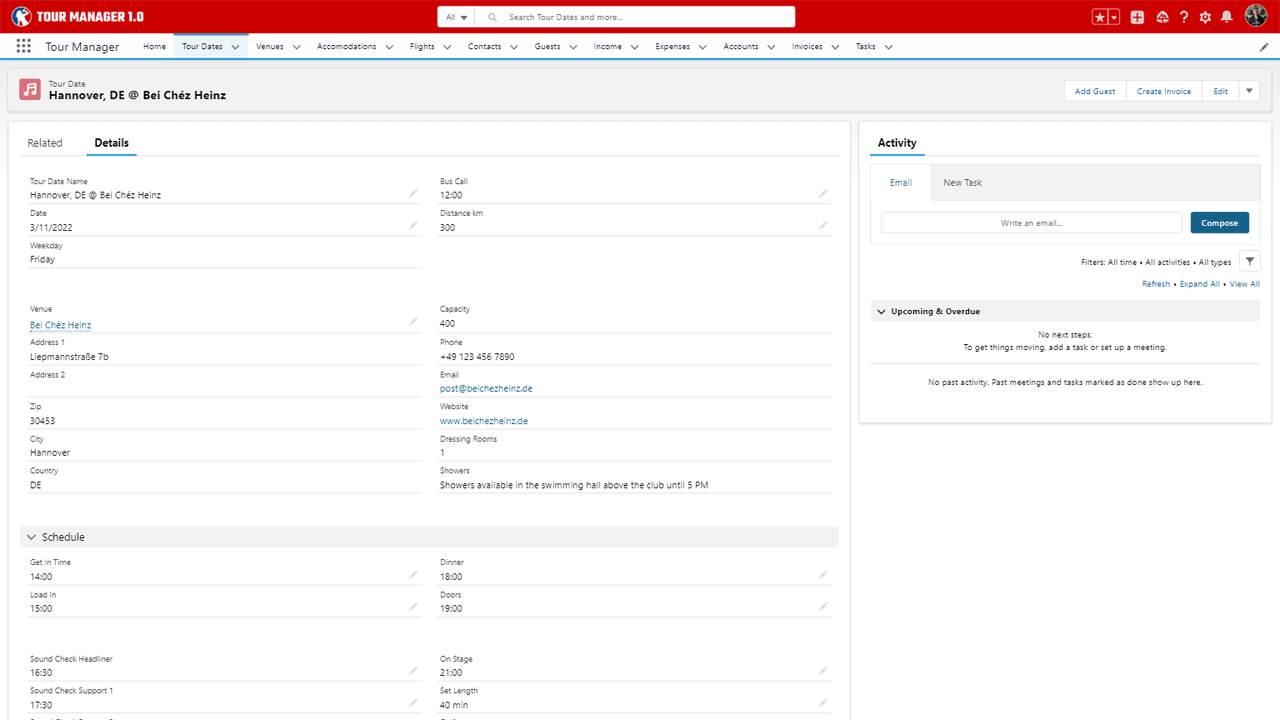Click the Write an email input box

click(x=1031, y=223)
